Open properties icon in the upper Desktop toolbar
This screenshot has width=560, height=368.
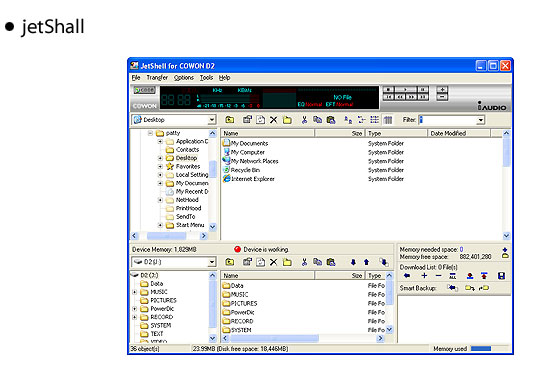(247, 120)
